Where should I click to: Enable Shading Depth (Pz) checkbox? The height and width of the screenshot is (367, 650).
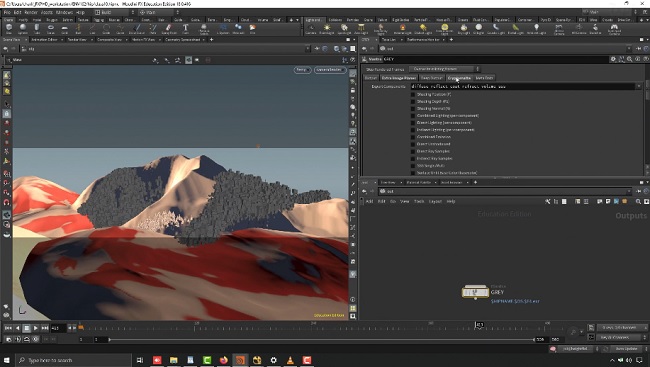[413, 102]
